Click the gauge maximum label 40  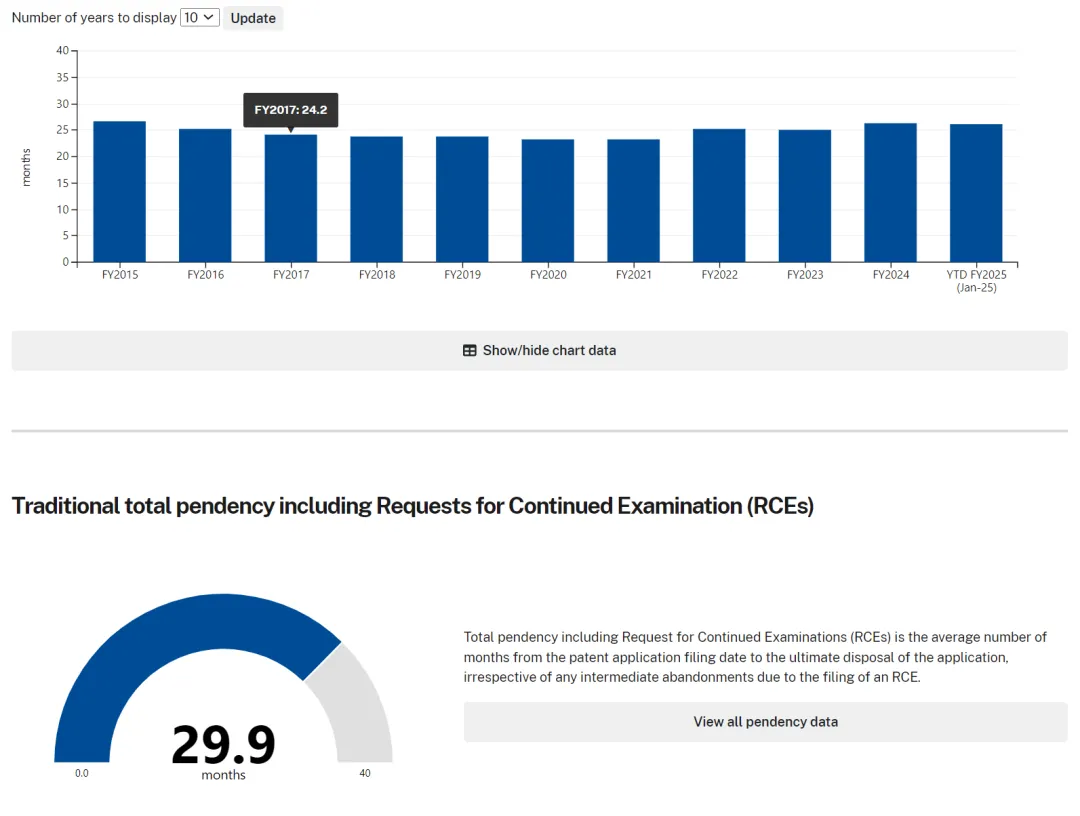pos(365,773)
